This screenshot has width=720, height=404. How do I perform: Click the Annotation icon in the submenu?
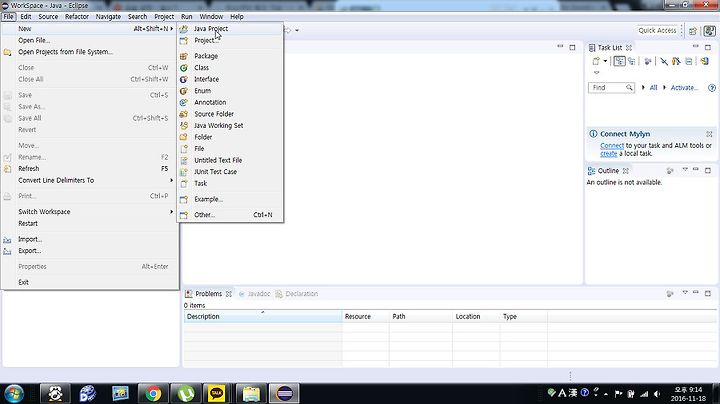(x=184, y=102)
